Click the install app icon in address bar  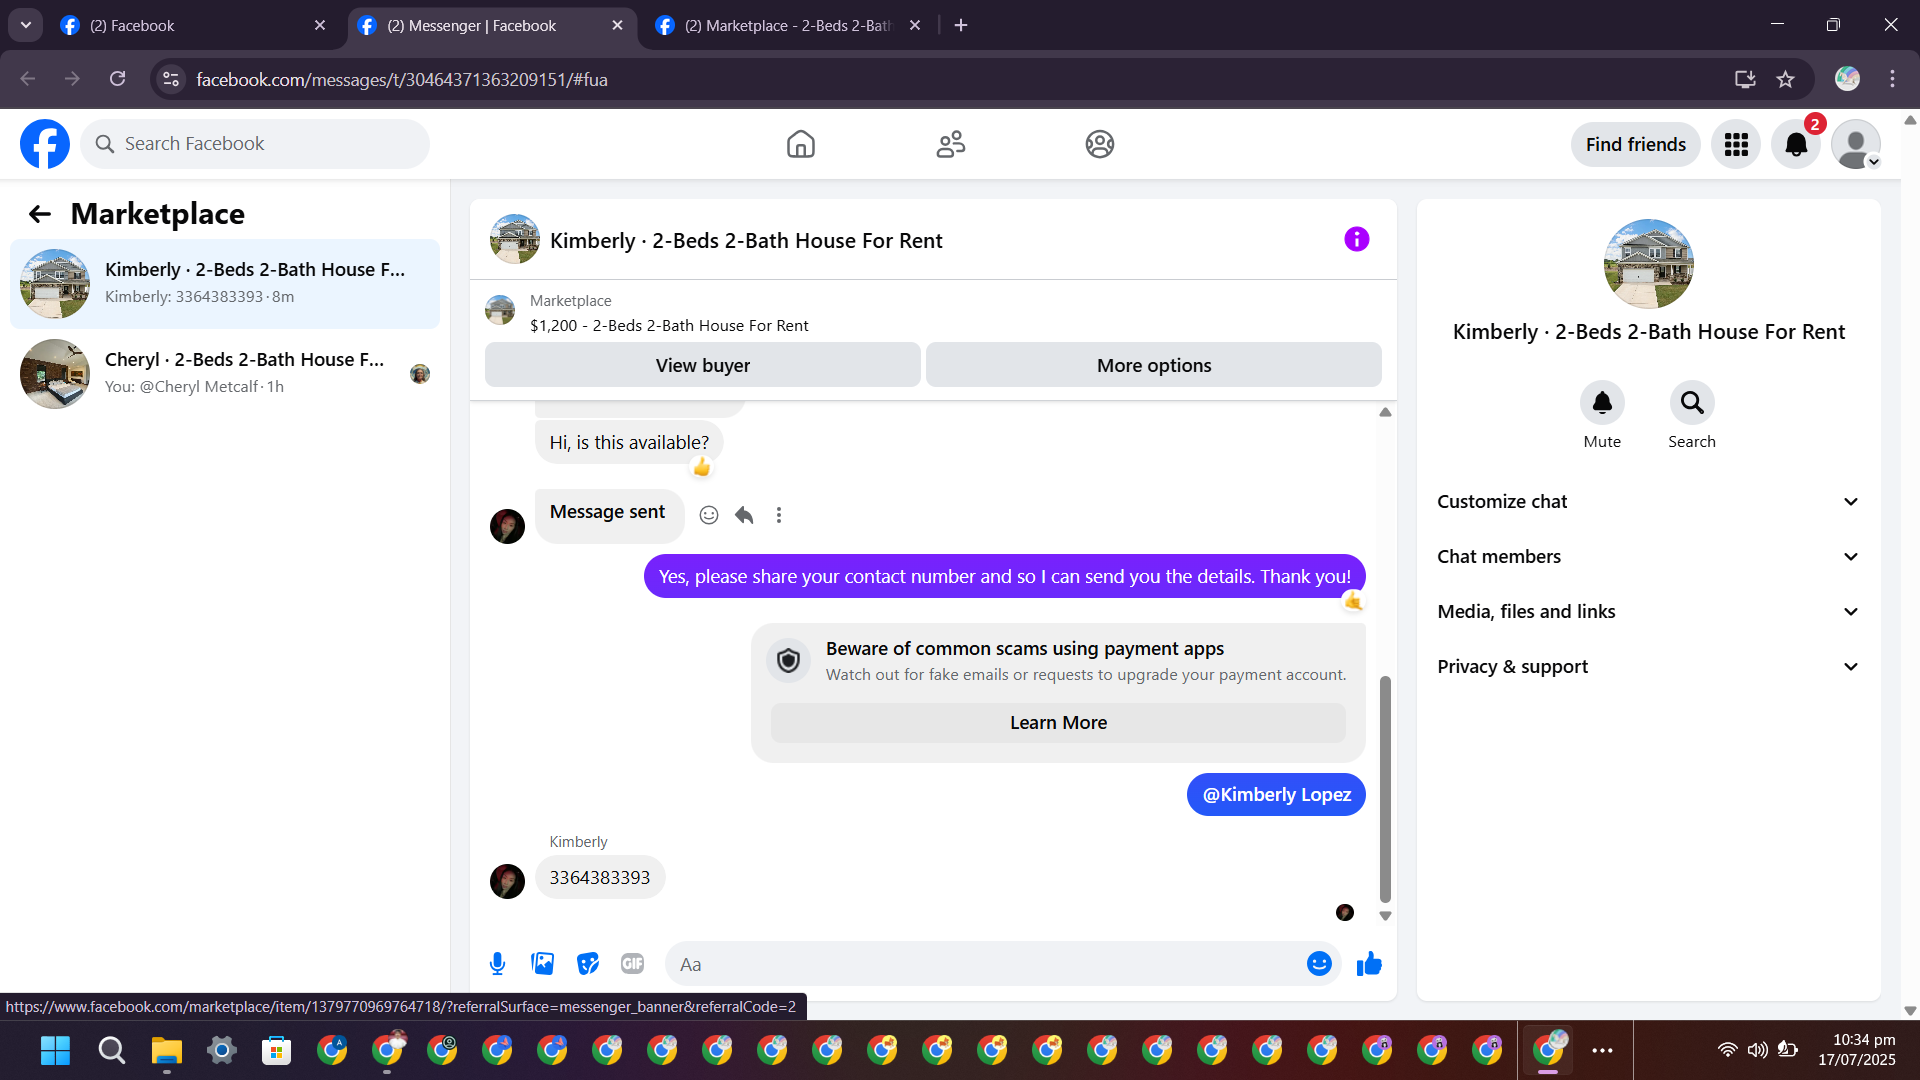pyautogui.click(x=1745, y=79)
